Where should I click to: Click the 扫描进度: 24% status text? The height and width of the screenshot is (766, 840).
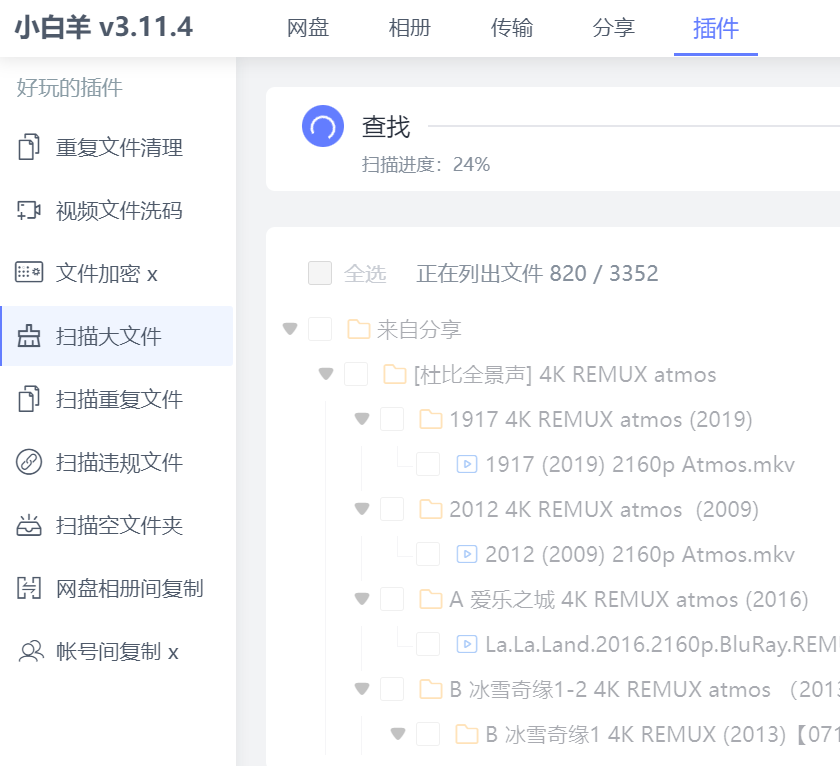(x=426, y=164)
